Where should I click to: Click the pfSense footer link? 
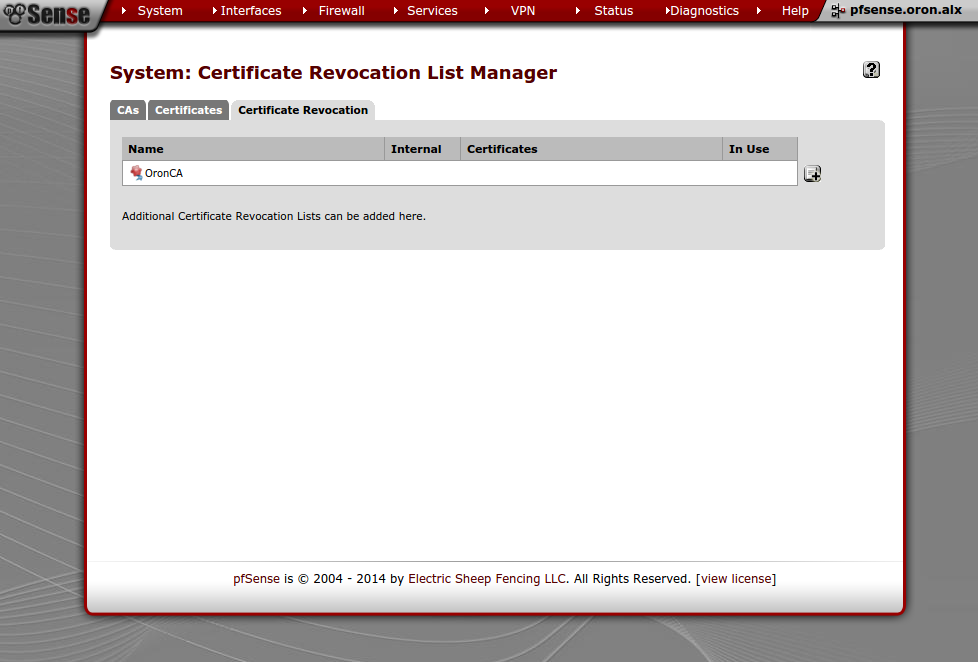256,578
